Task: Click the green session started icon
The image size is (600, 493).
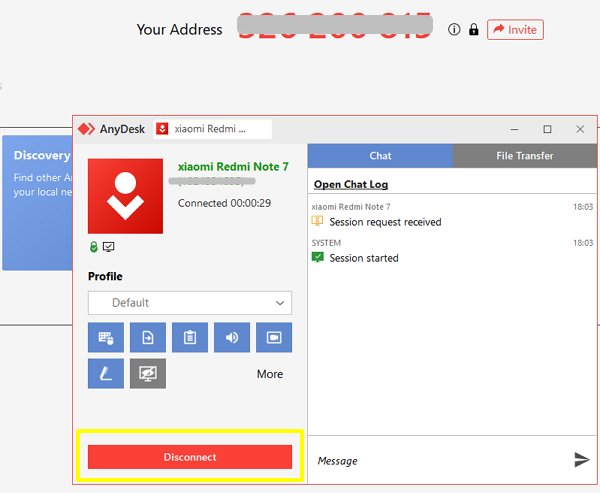Action: [318, 257]
